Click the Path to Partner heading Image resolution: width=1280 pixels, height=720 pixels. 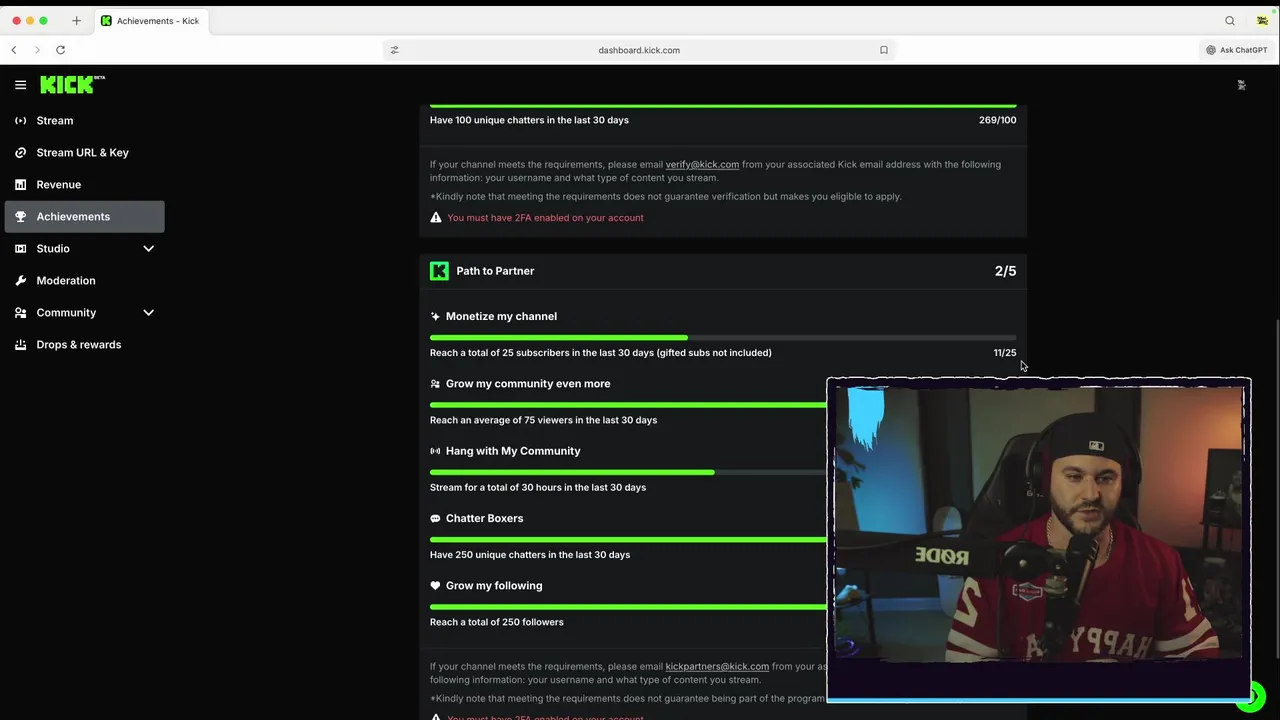pos(495,271)
